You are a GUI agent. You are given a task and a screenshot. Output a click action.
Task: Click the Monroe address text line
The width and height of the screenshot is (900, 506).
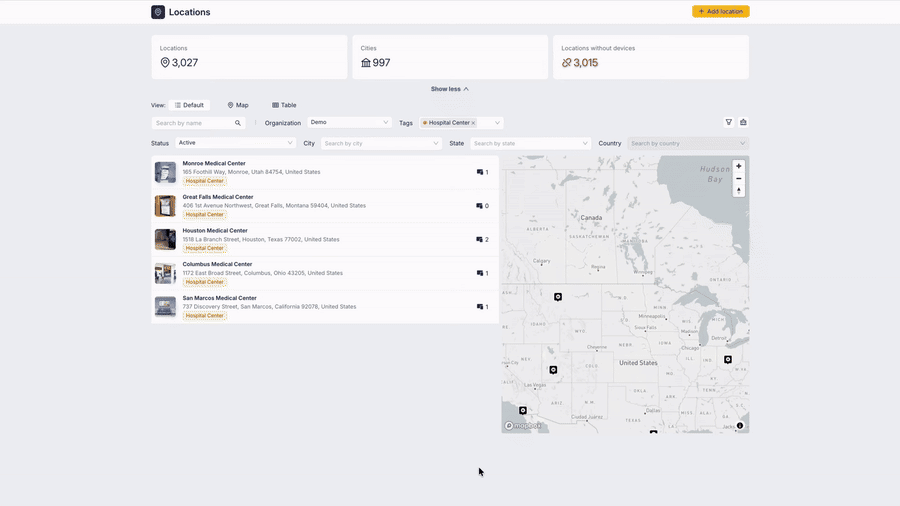(x=251, y=172)
